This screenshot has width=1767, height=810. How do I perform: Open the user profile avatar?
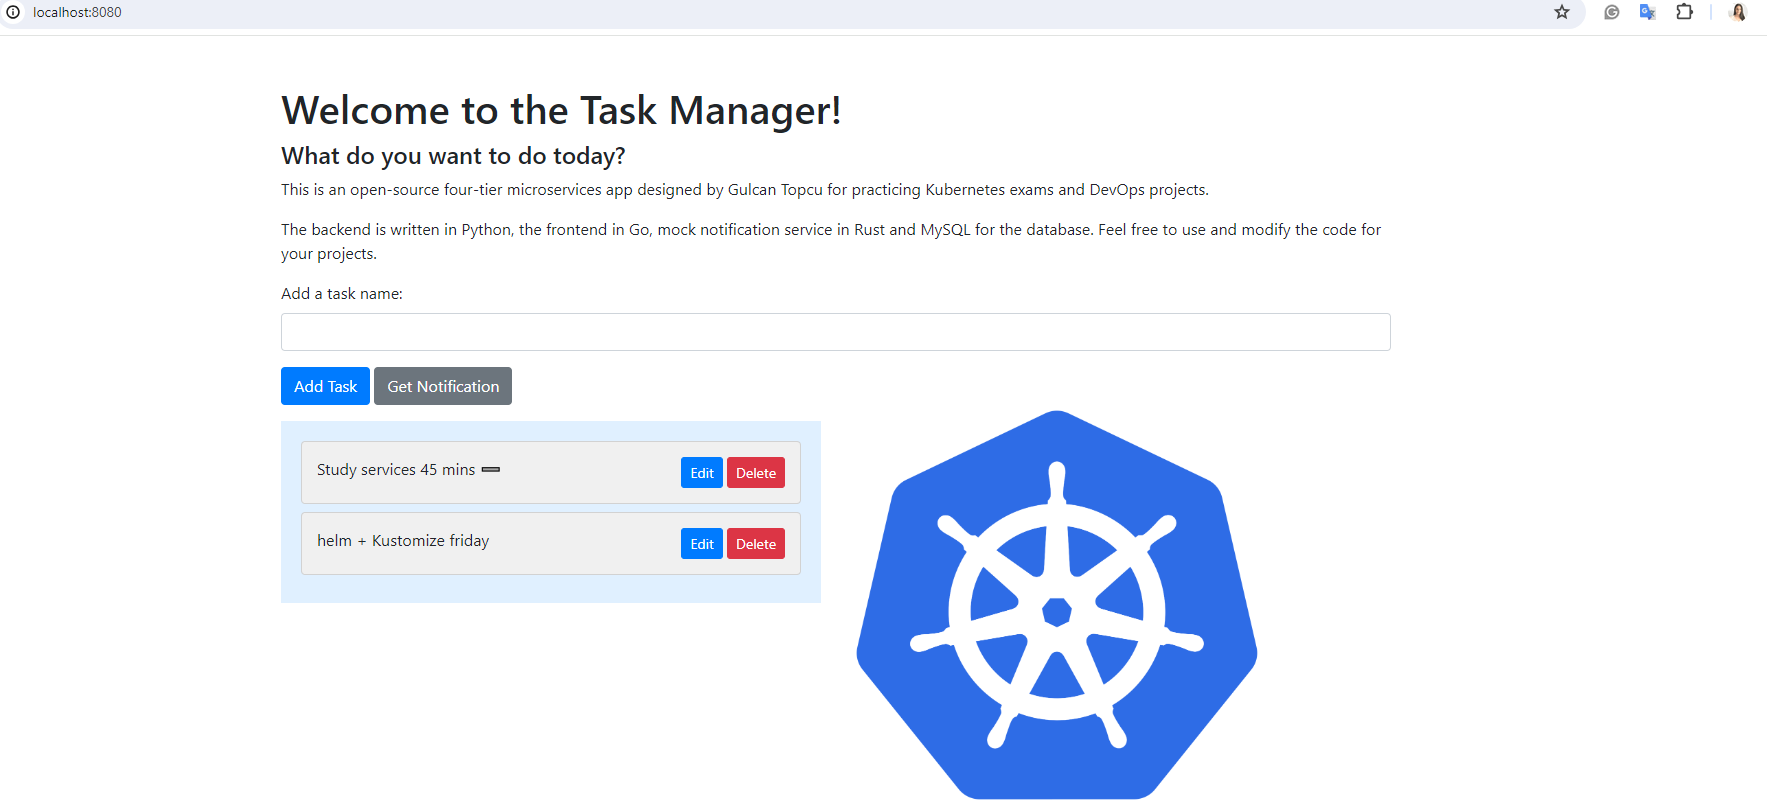coord(1738,12)
